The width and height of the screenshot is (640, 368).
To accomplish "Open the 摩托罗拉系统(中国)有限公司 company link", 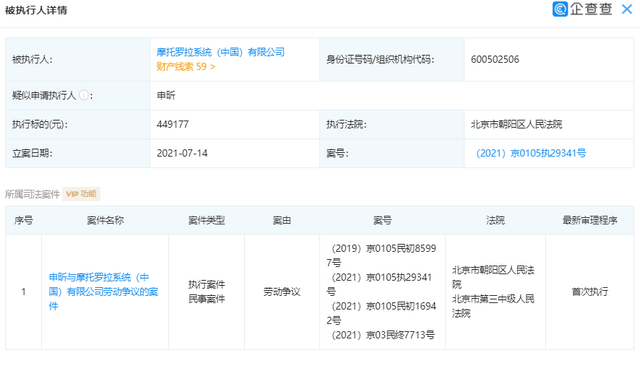I will 220,52.
